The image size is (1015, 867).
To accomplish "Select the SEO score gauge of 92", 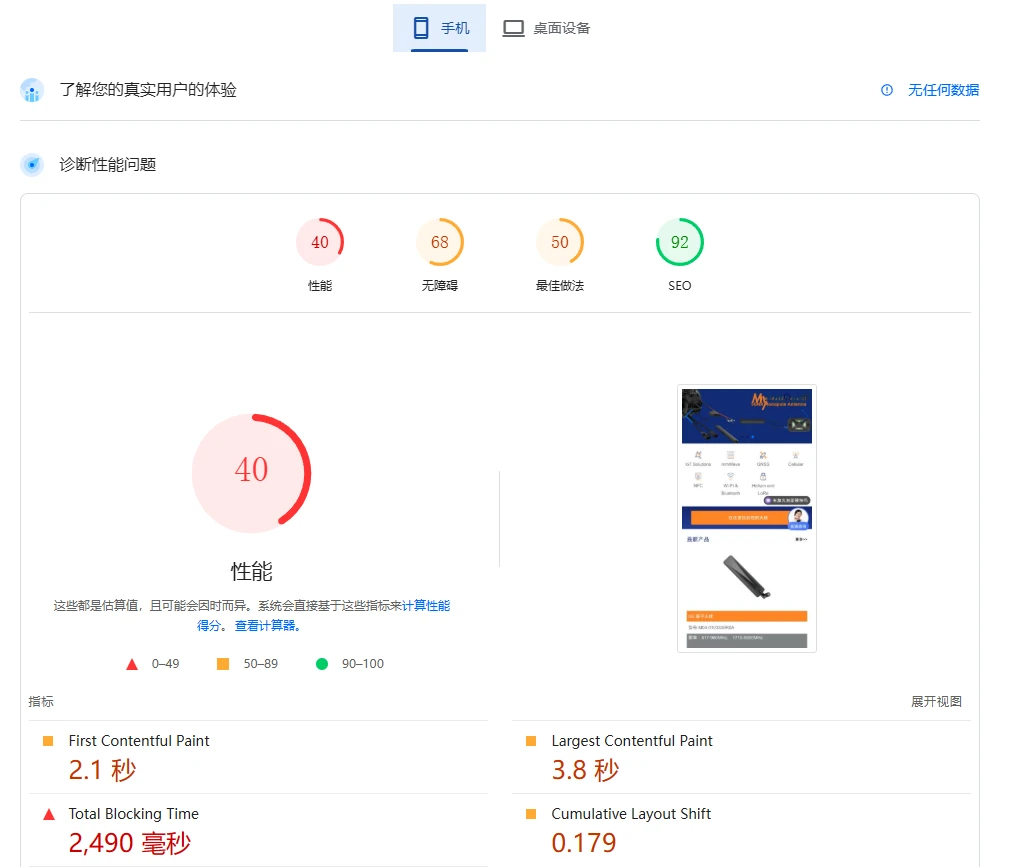I will click(x=680, y=242).
